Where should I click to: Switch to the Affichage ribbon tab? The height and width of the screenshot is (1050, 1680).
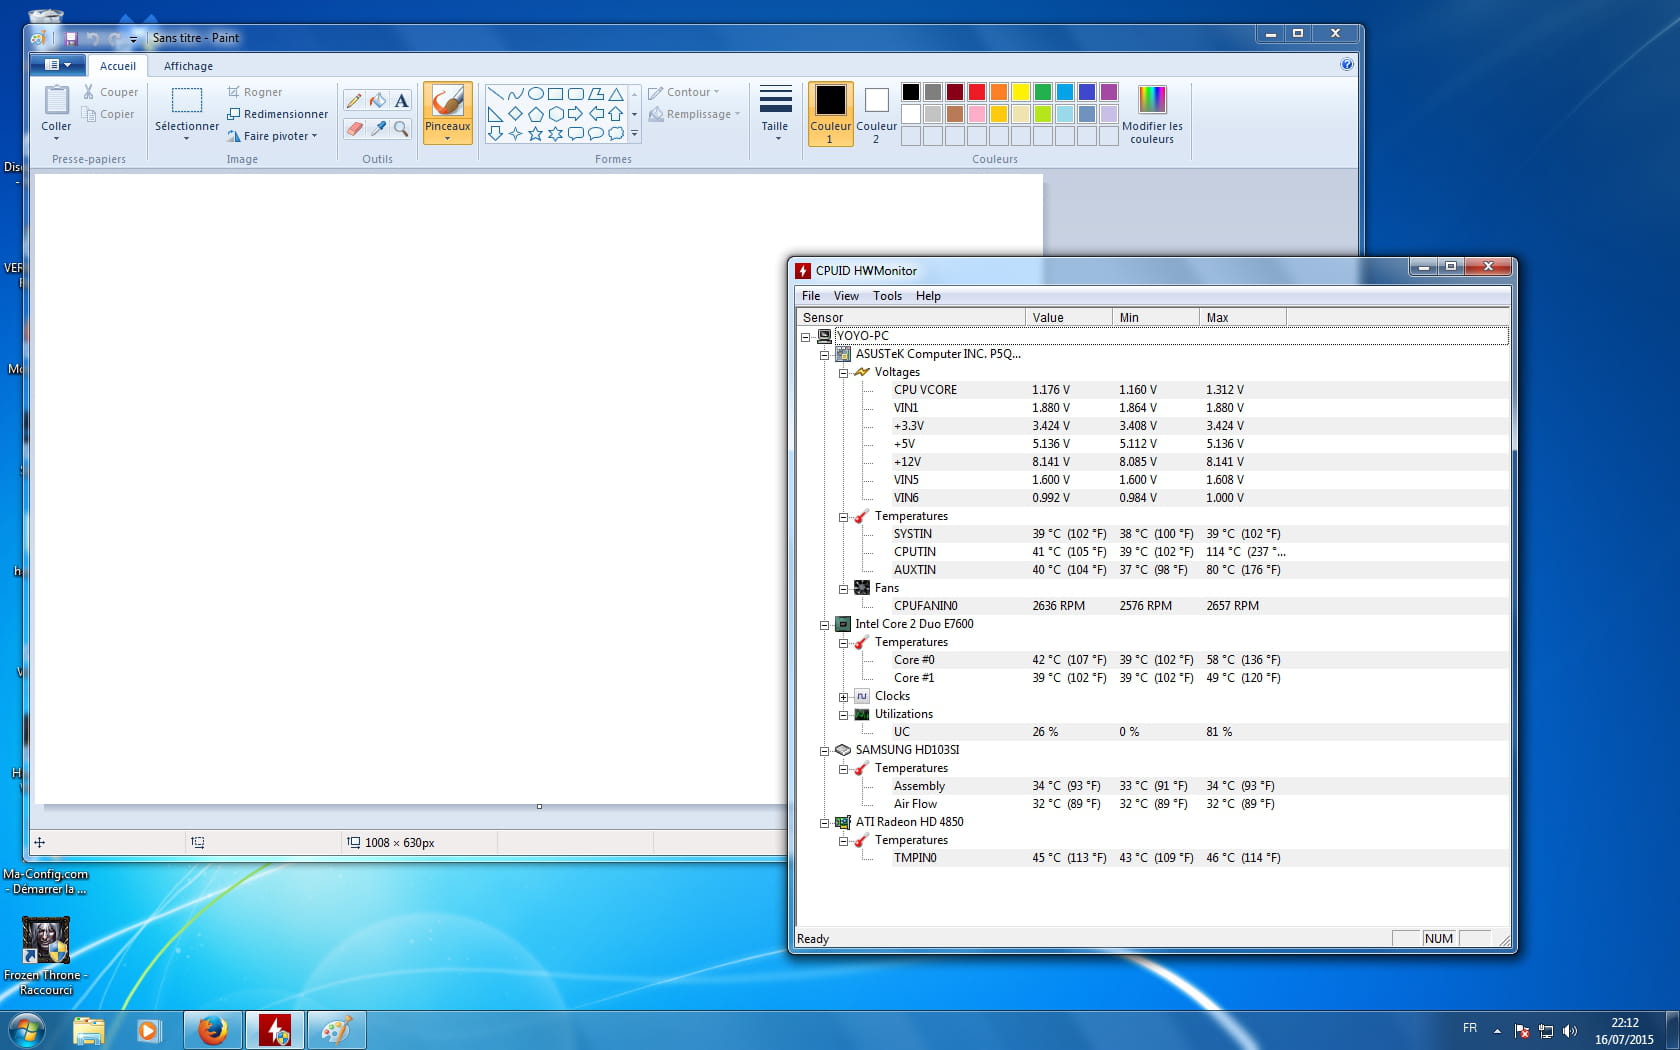pyautogui.click(x=188, y=66)
